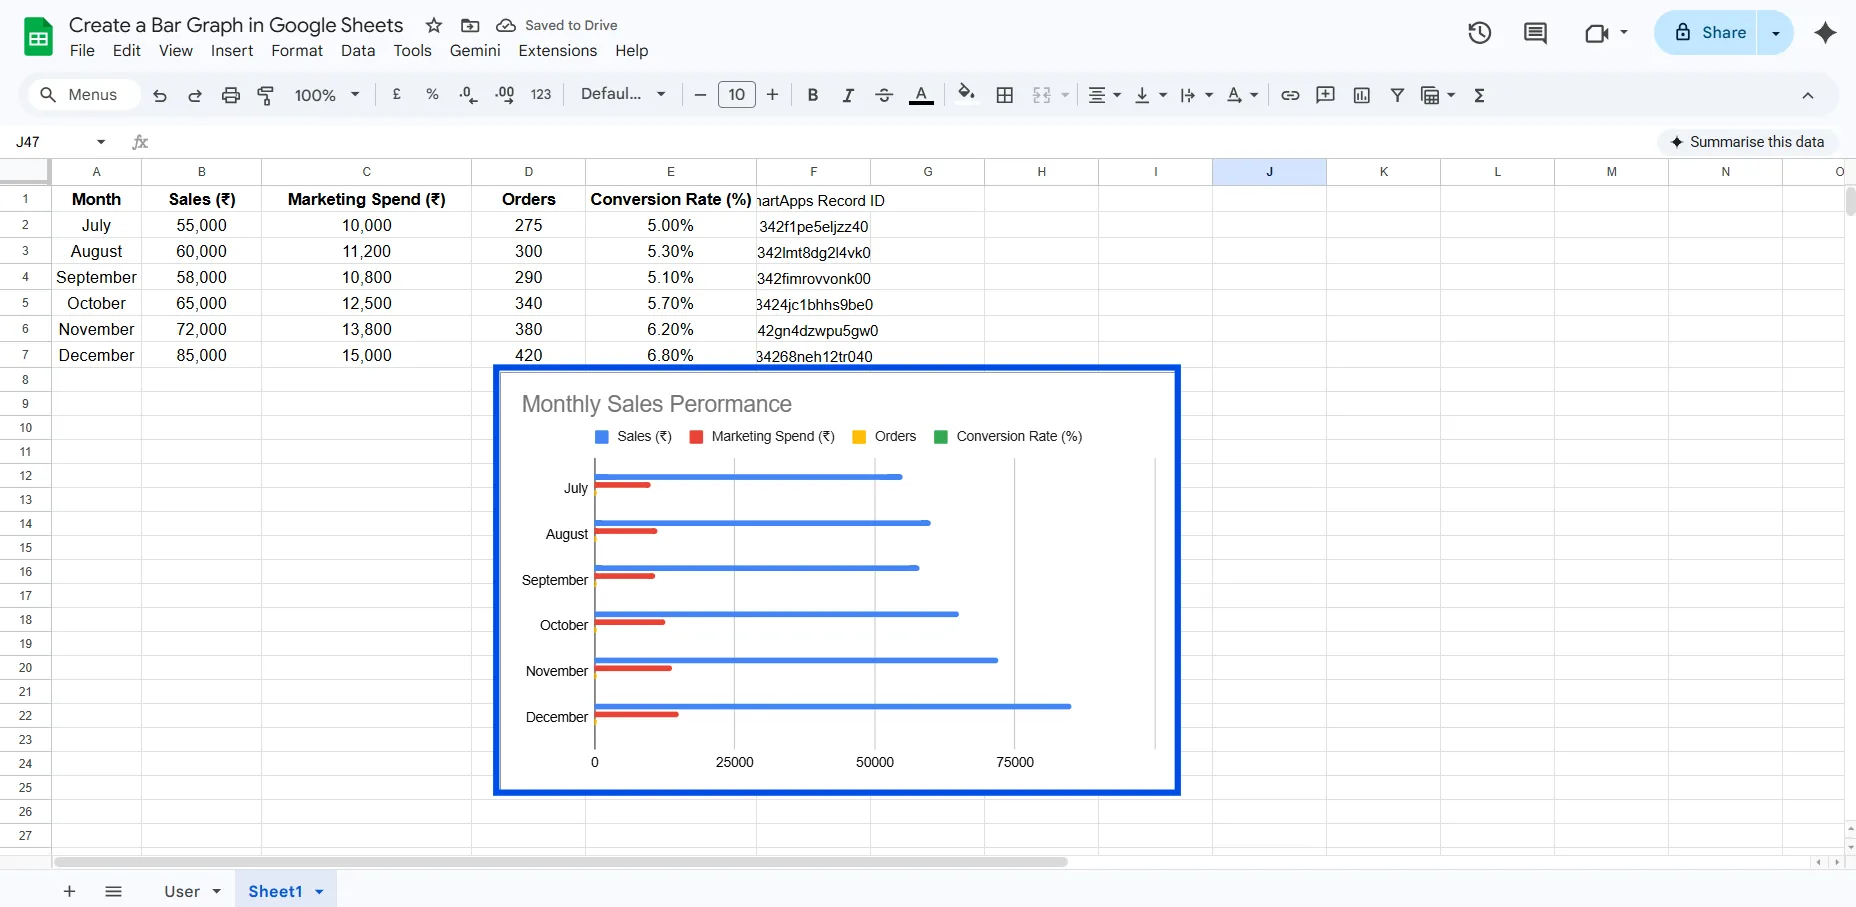Expand the font family dropdown

(x=623, y=94)
